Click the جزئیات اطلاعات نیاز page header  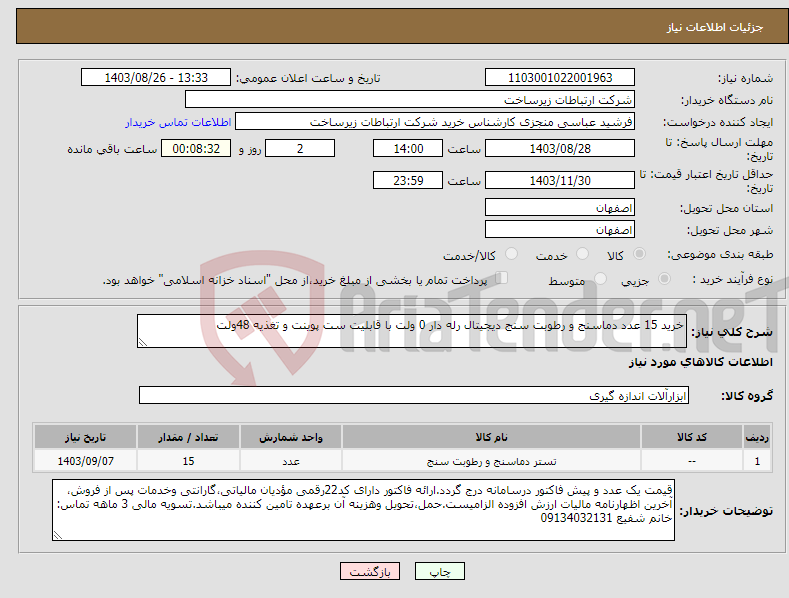pos(715,27)
